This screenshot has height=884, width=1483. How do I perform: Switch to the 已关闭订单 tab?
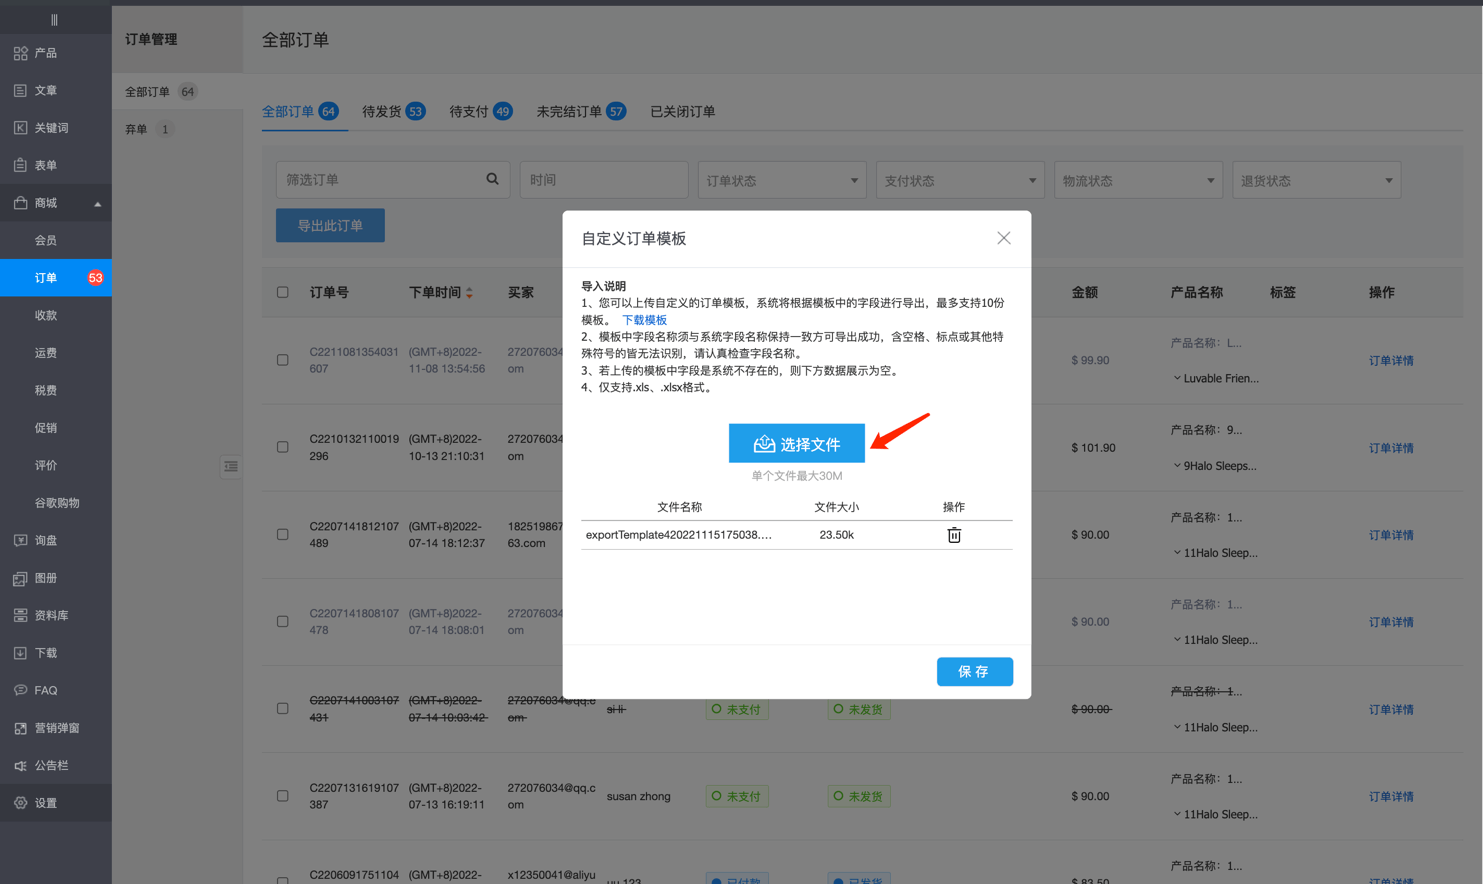click(682, 111)
